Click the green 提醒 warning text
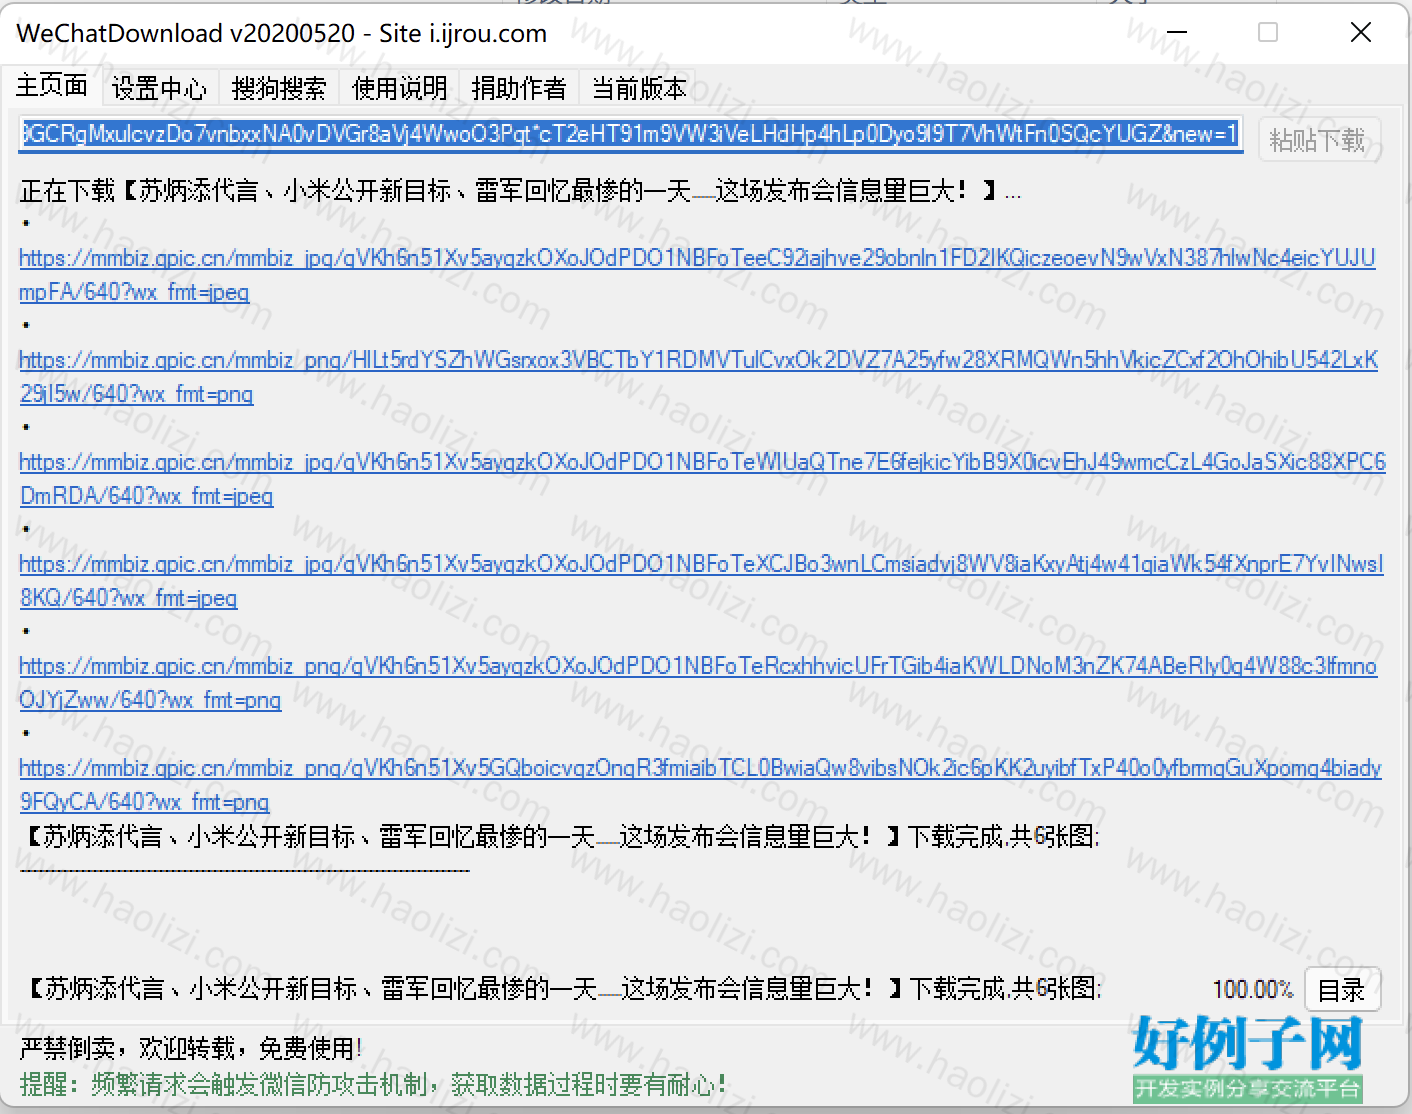 click(373, 1084)
